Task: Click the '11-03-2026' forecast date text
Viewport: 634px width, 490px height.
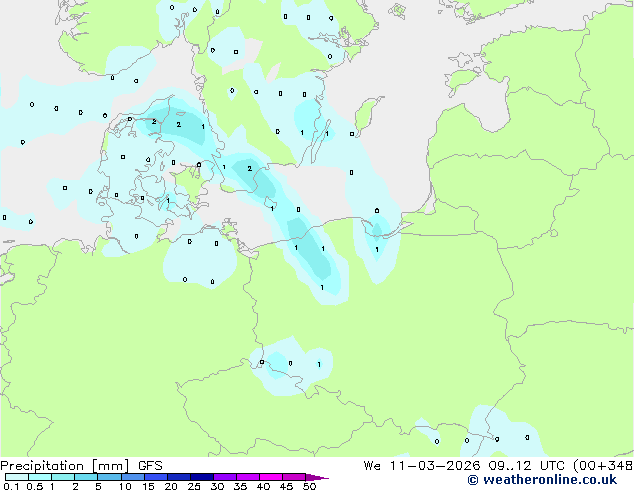Action: pyautogui.click(x=435, y=466)
